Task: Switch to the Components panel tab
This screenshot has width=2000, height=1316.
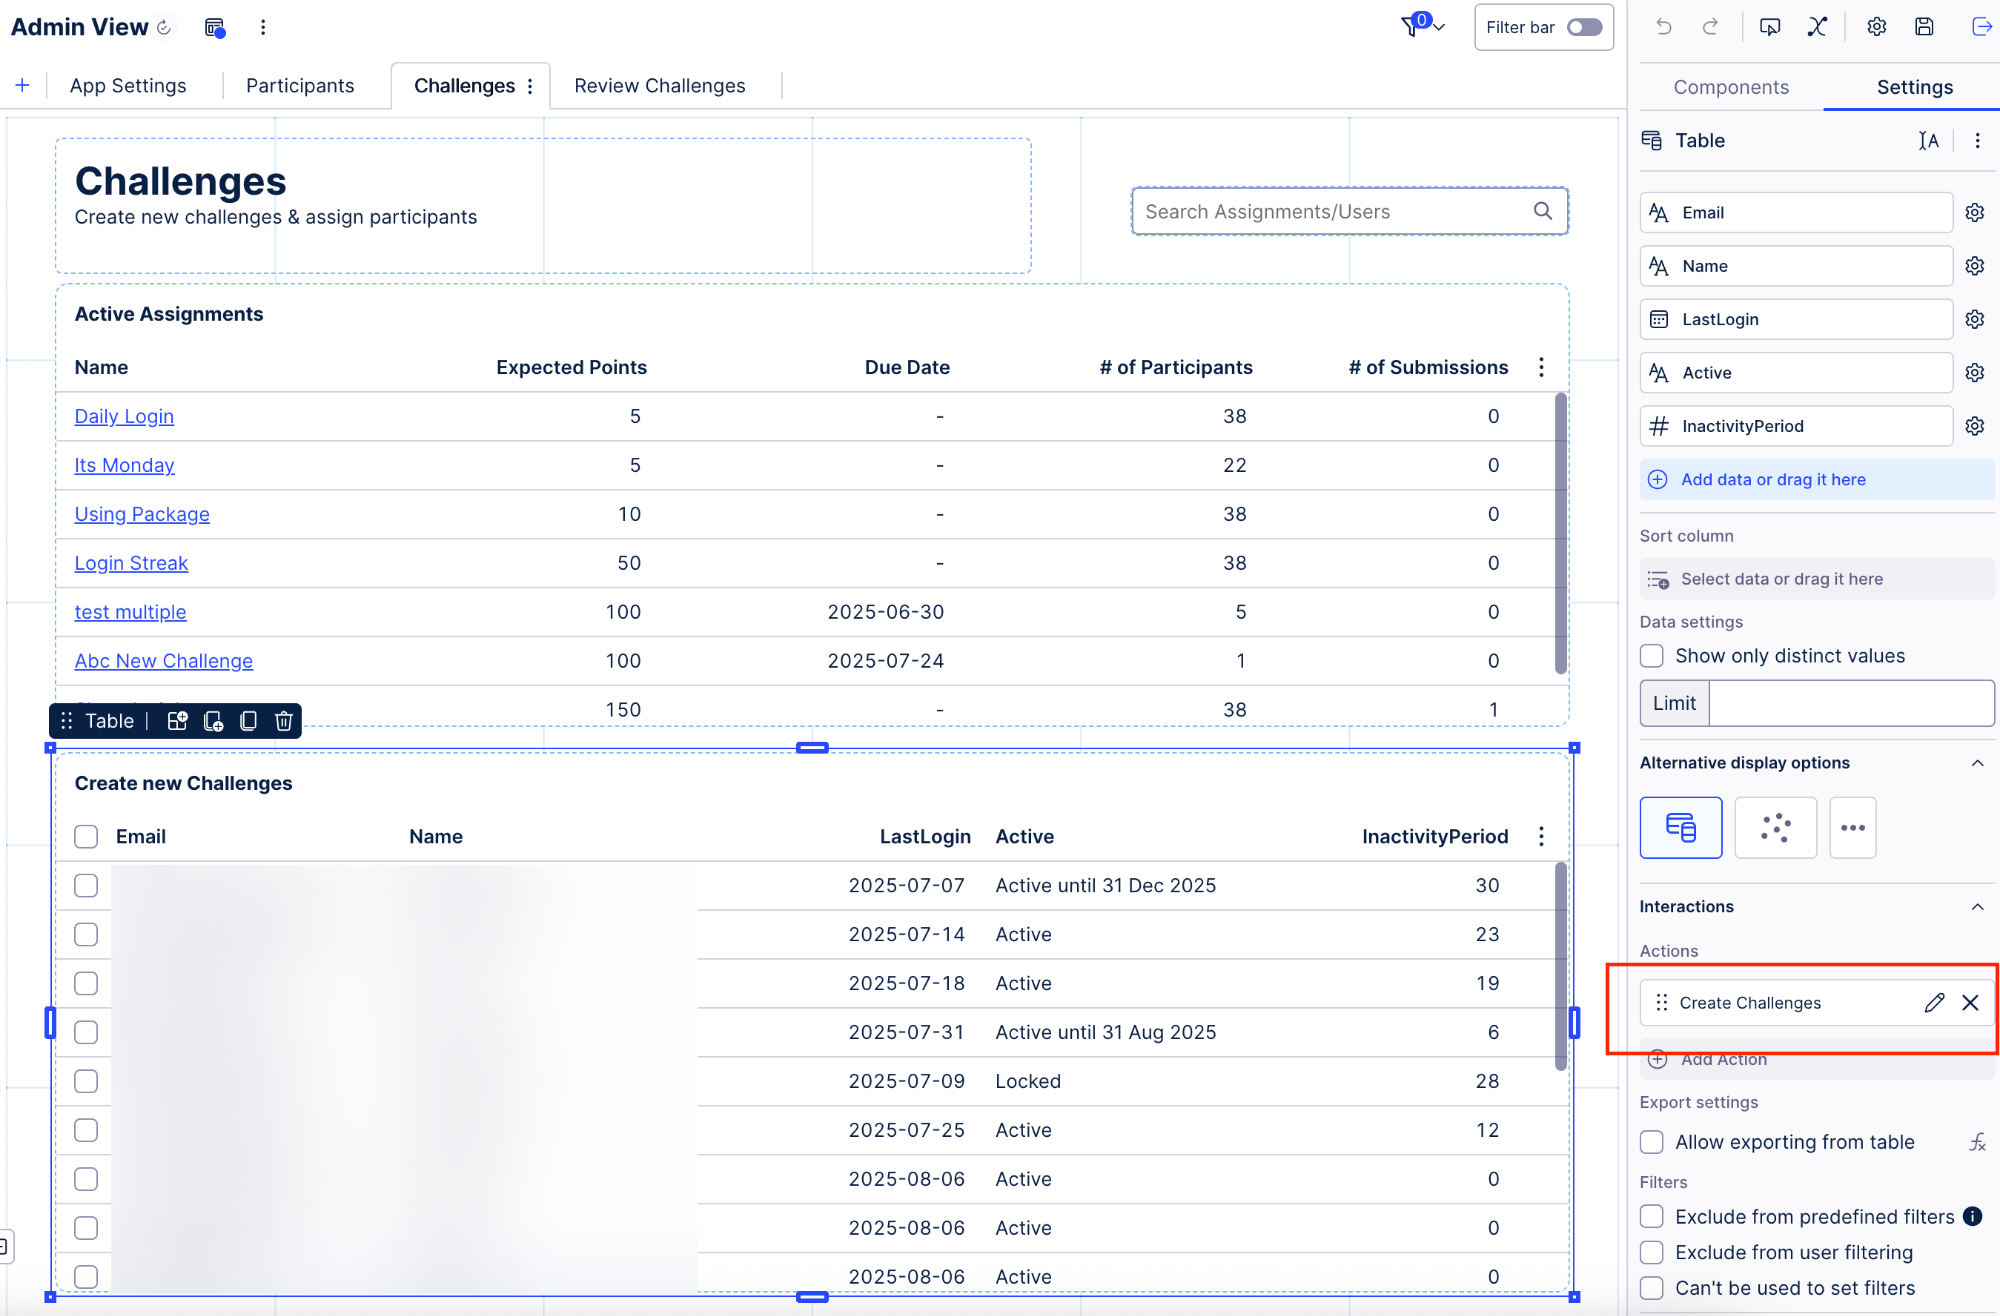Action: point(1731,87)
